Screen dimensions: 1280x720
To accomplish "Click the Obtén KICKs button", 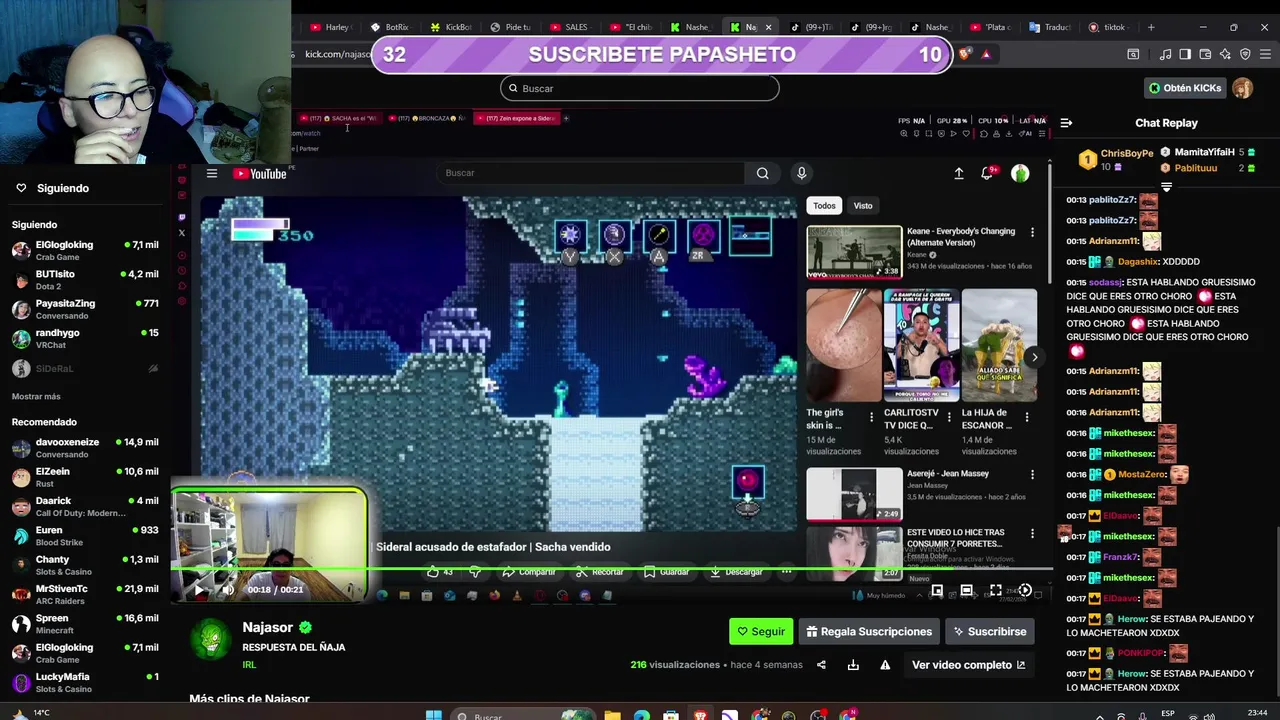I will click(1185, 88).
